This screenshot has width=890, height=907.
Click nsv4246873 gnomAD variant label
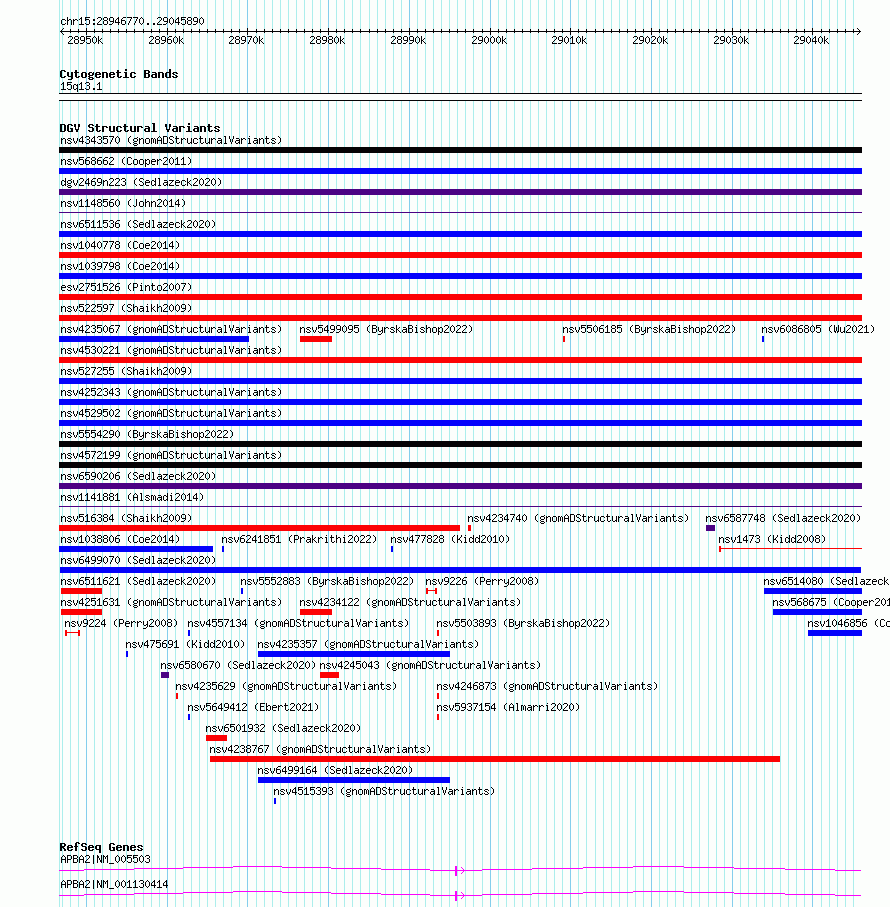547,687
